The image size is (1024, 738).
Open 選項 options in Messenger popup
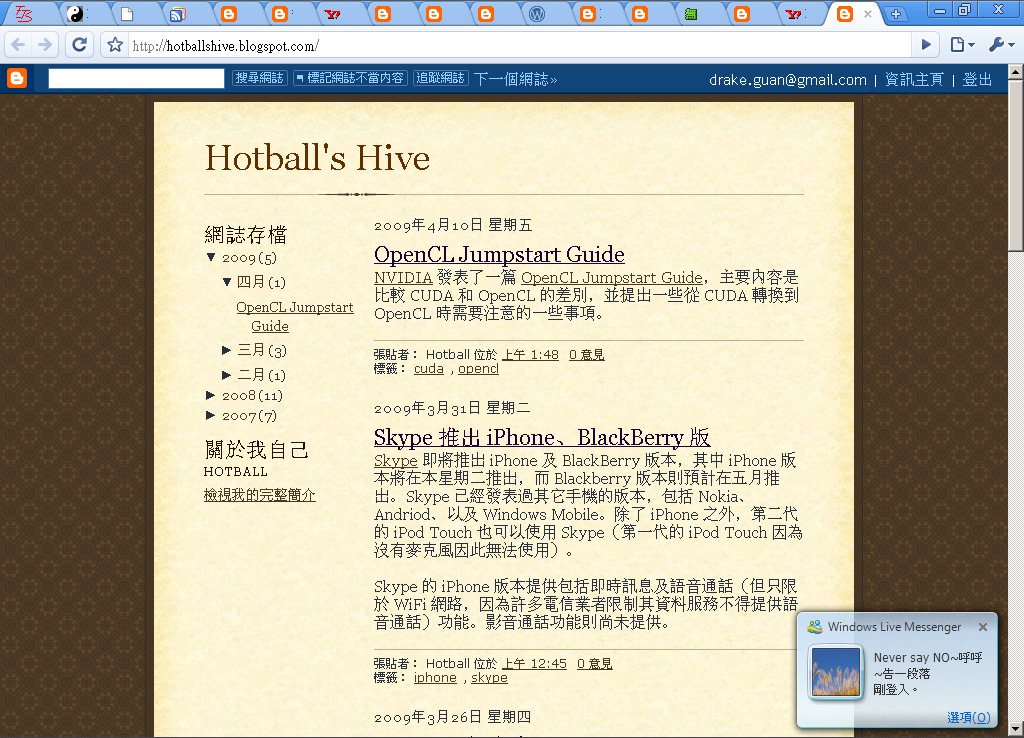968,718
